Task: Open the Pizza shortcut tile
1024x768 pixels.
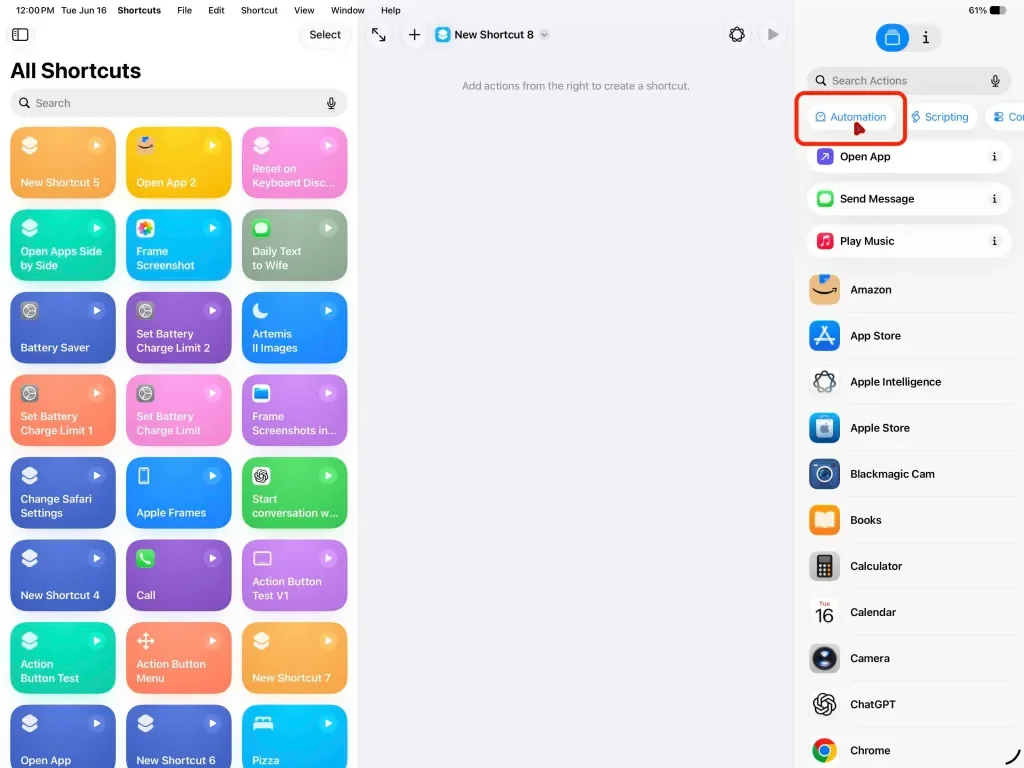Action: point(295,737)
